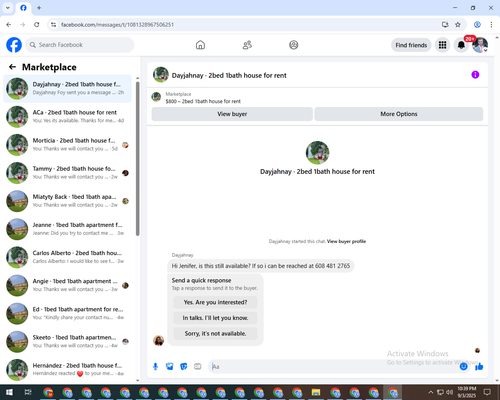Image resolution: width=500 pixels, height=400 pixels.
Task: Open a new browser tab
Action: (x=39, y=8)
